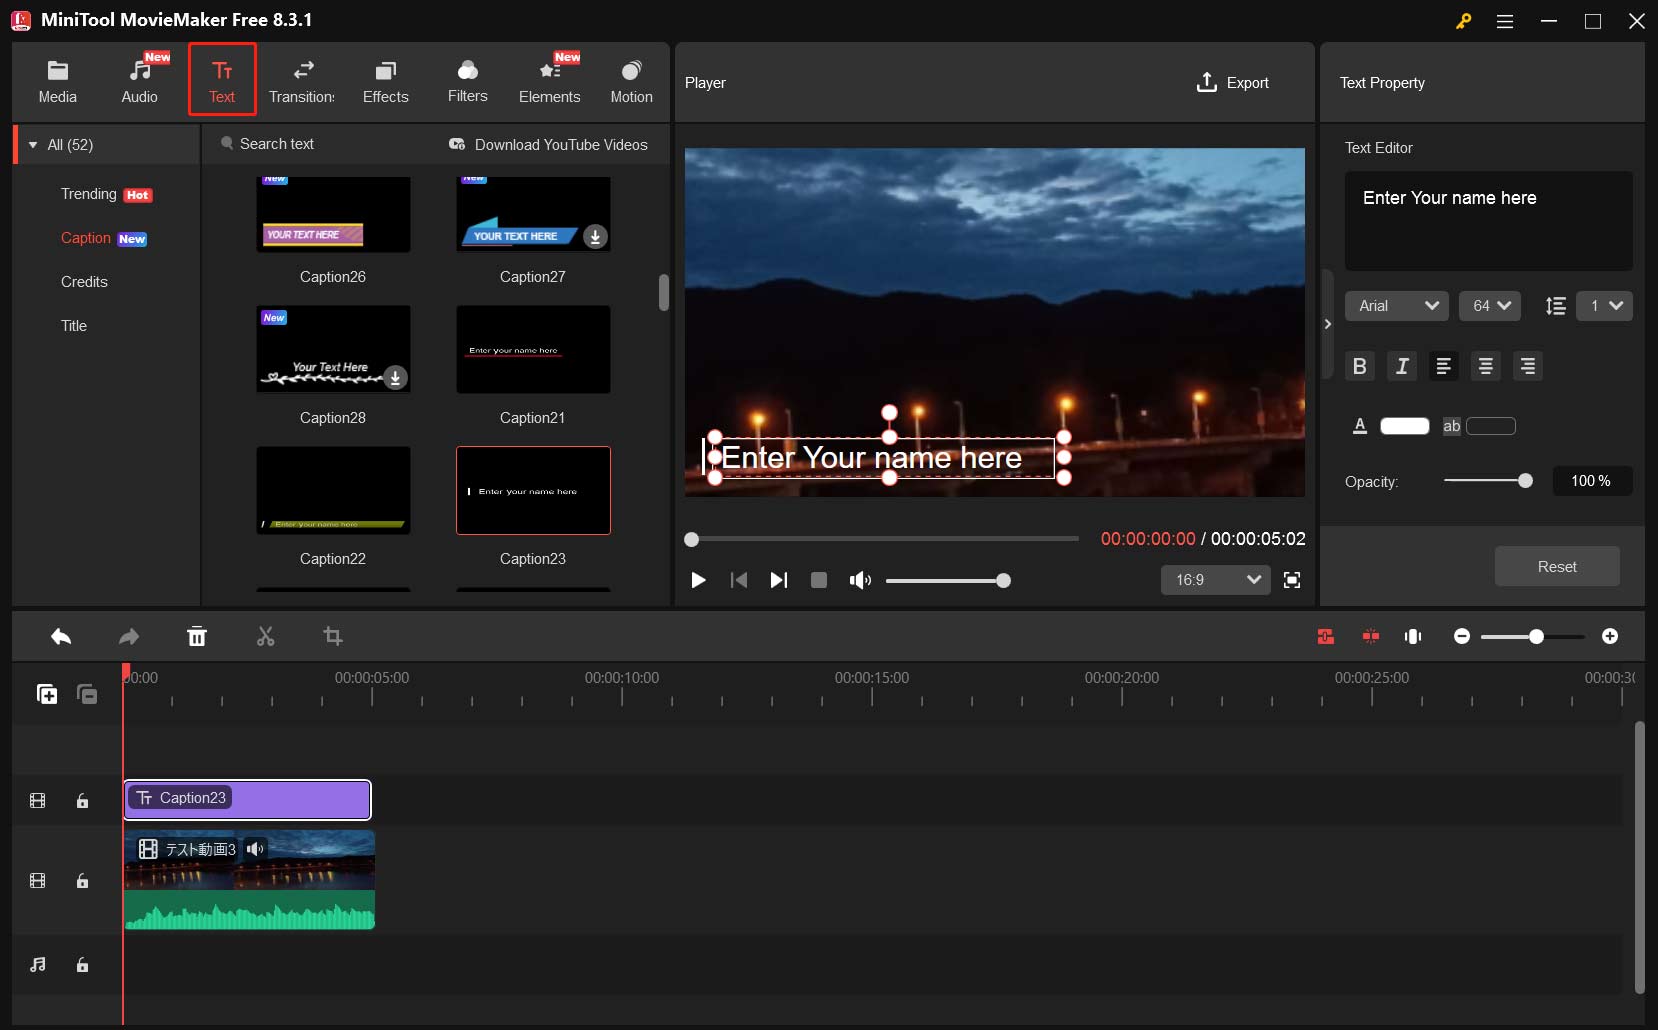1658x1030 pixels.
Task: Open the white text color swatch
Action: point(1404,426)
